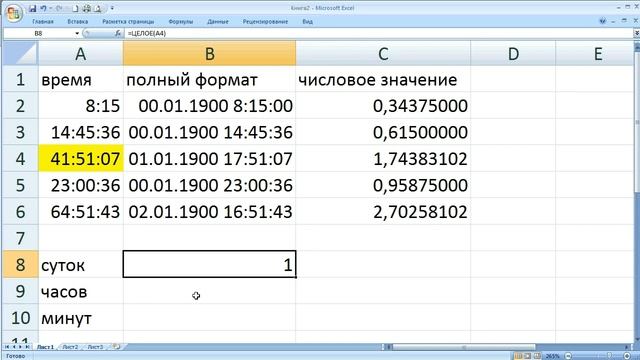The image size is (640, 360).
Task: Open the Данные ribbon tab
Action: pos(218,22)
